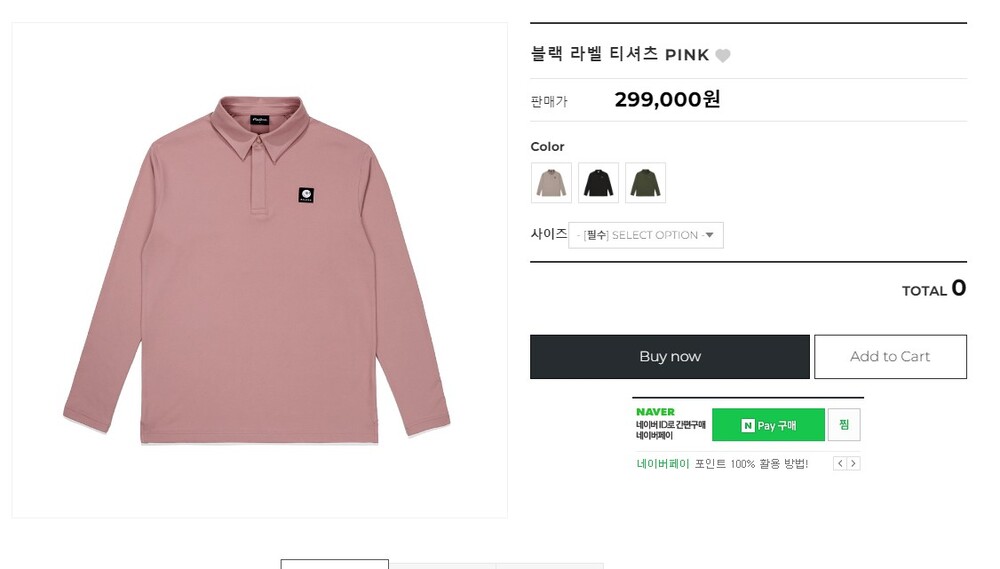Choose the black shirt color option
Image resolution: width=1000 pixels, height=569 pixels.
598,183
